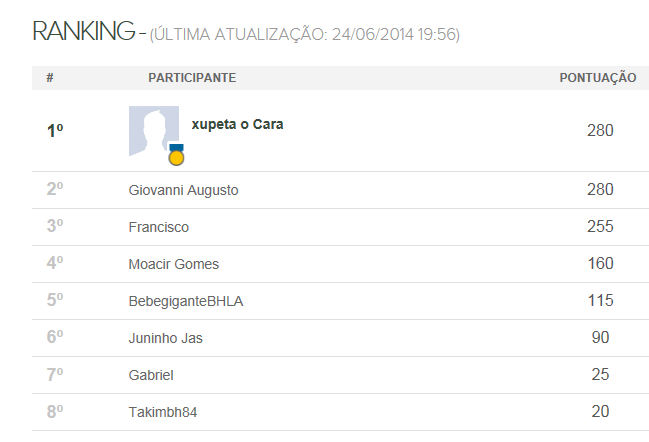649x442 pixels.
Task: Open Moacir Gomes entry
Action: pyautogui.click(x=173, y=264)
